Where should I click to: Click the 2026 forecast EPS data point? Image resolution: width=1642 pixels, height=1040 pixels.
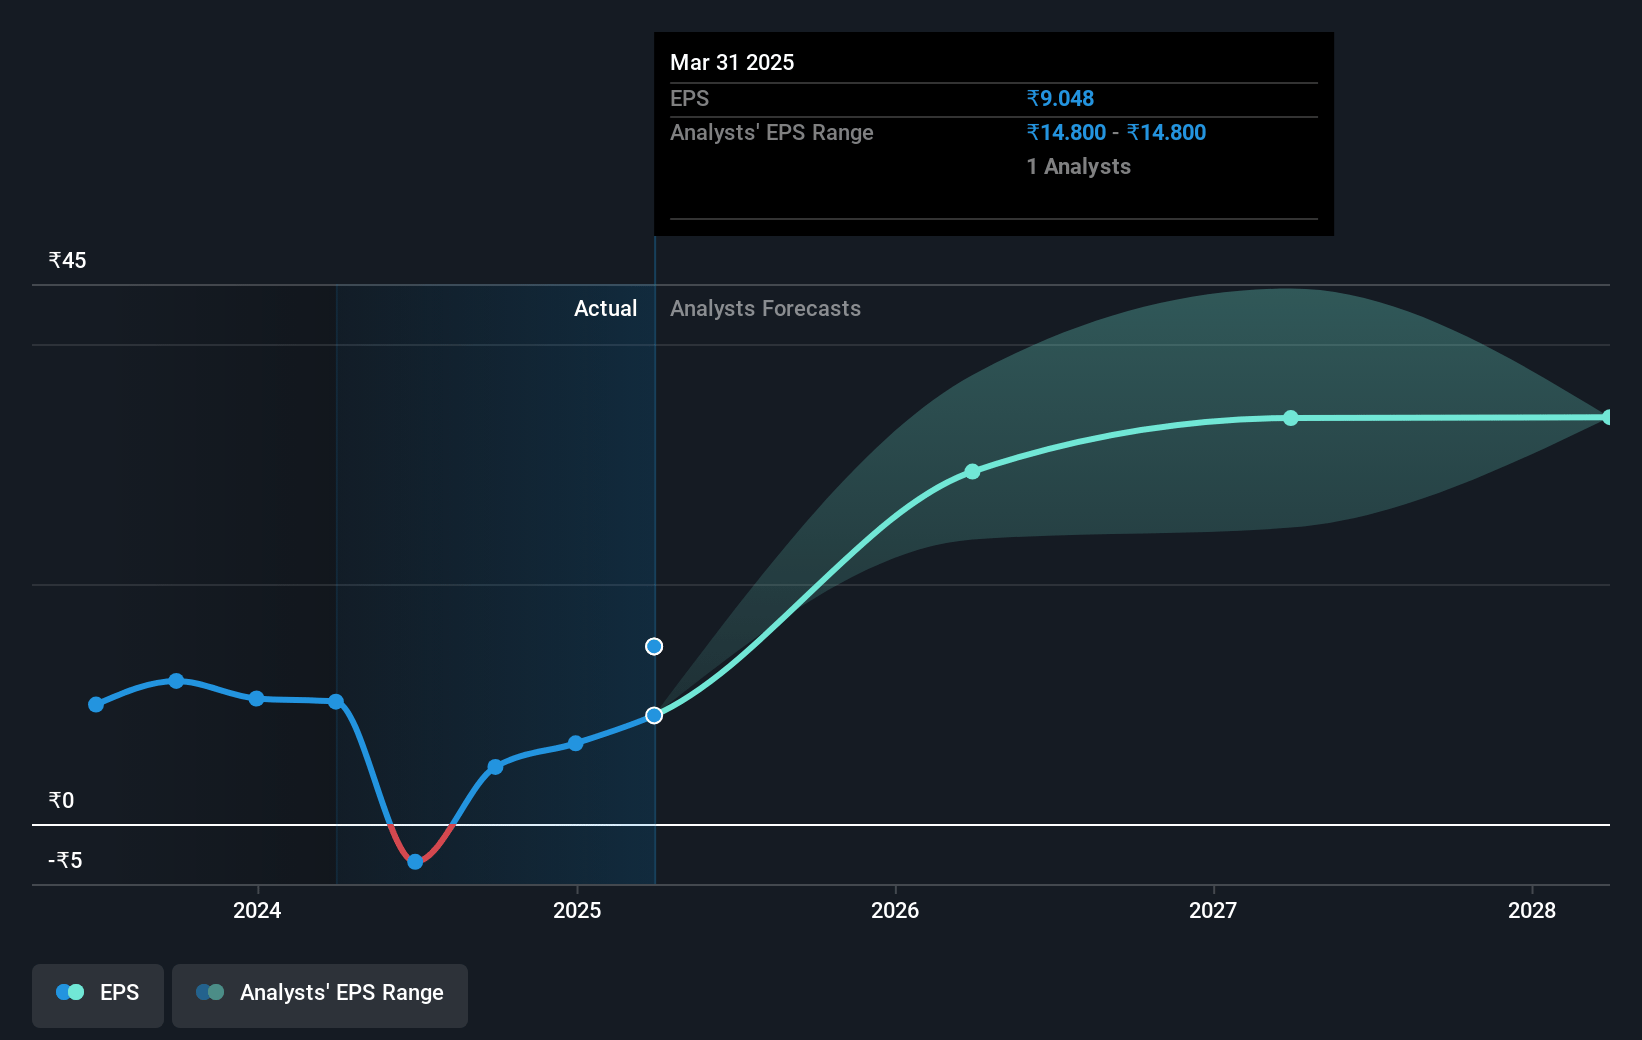coord(972,471)
